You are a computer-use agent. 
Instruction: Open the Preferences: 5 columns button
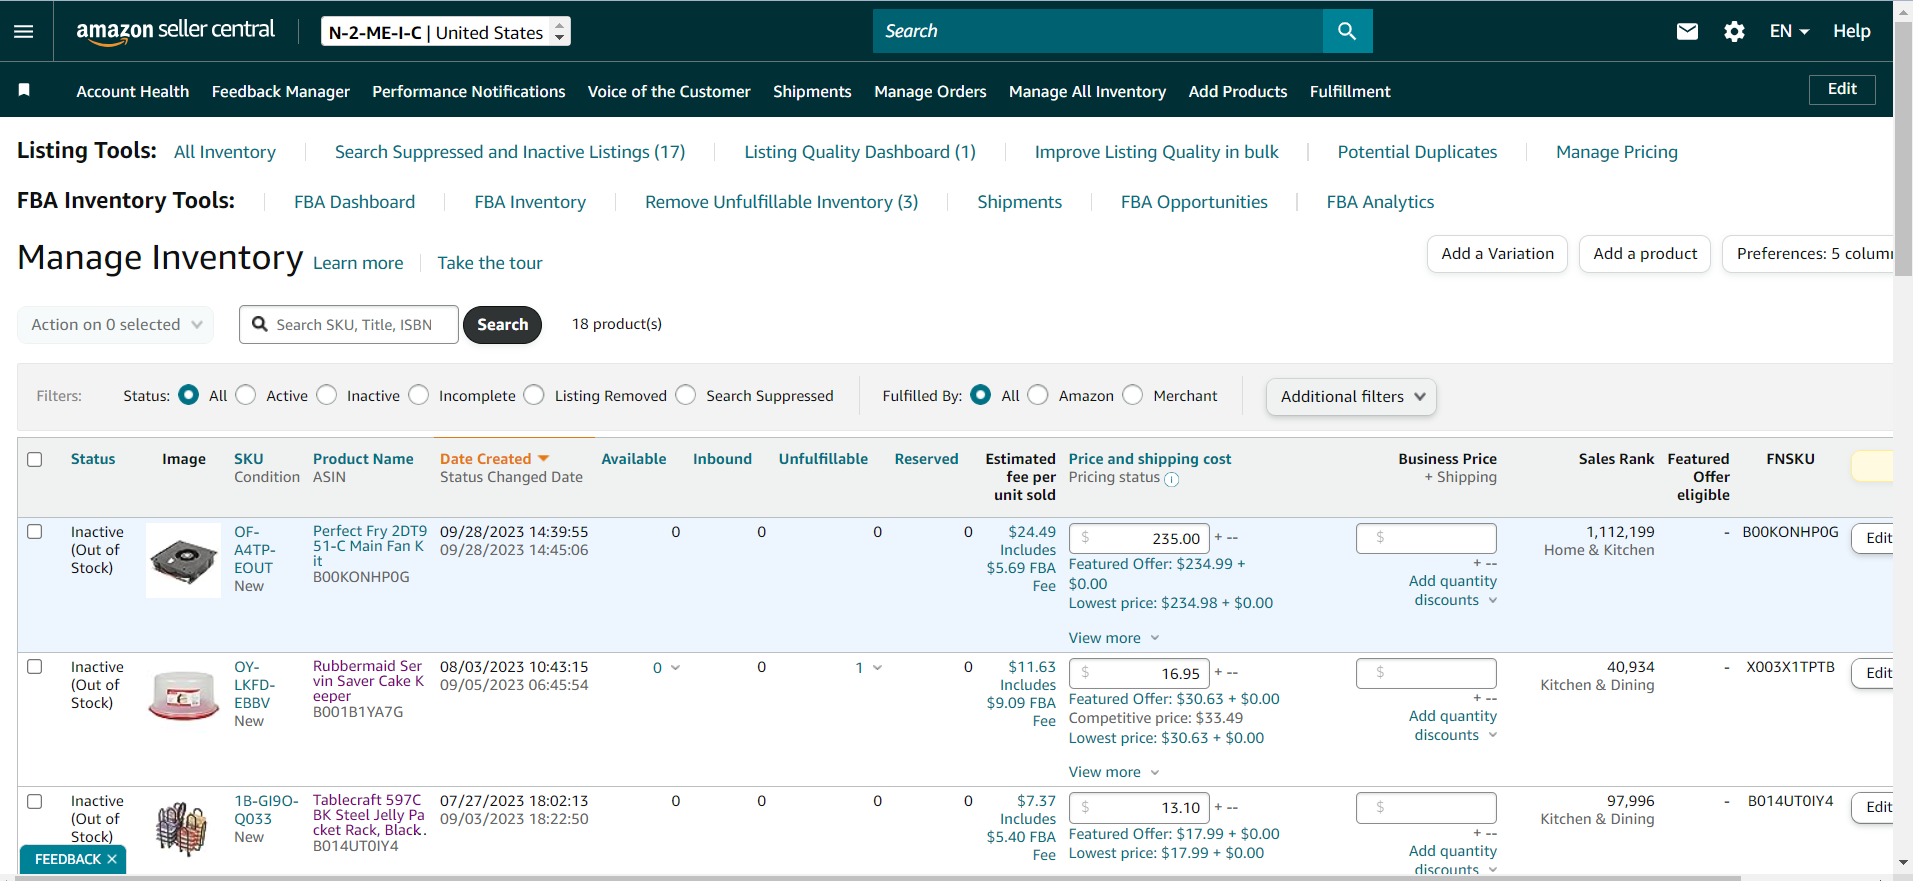click(1808, 254)
